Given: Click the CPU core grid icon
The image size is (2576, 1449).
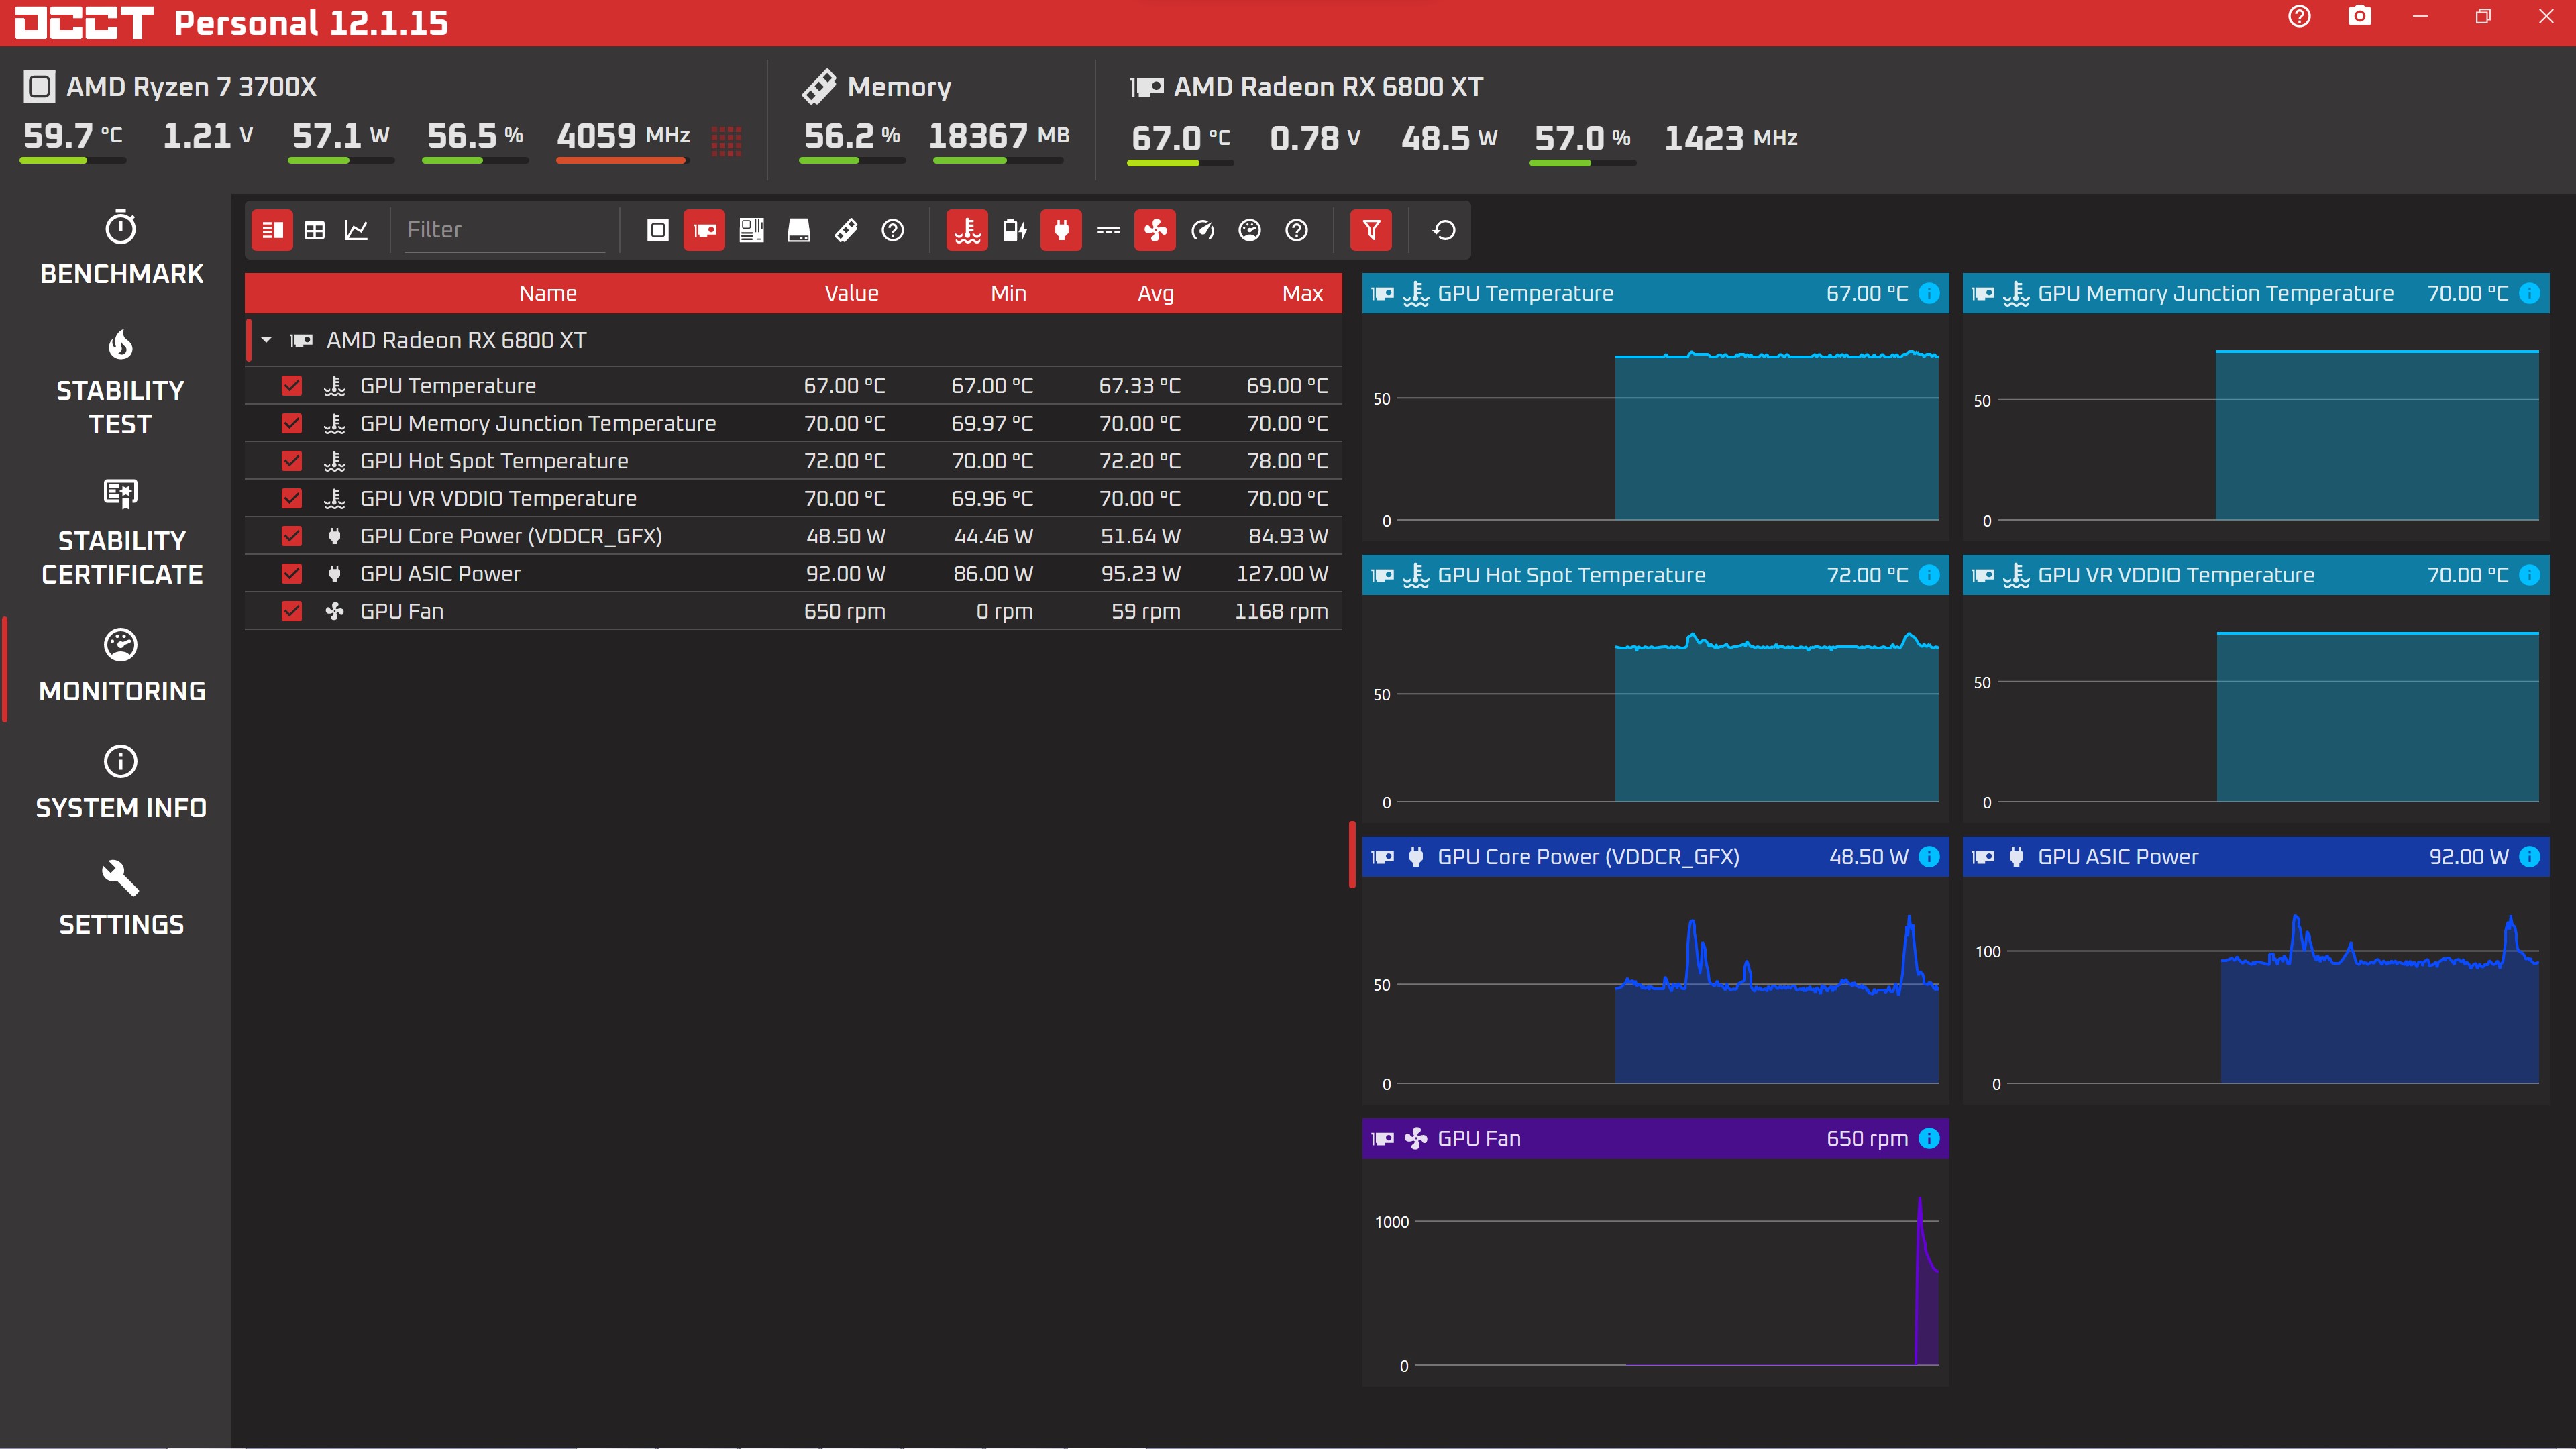Looking at the screenshot, I should tap(726, 141).
